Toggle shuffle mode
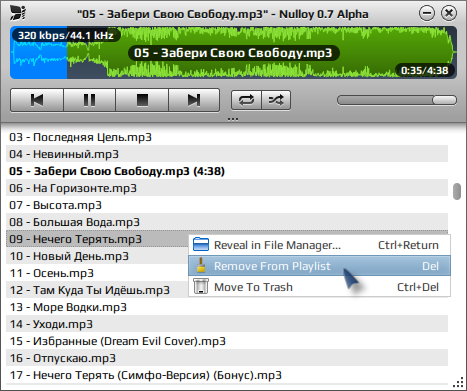The image size is (467, 391). pyautogui.click(x=276, y=100)
